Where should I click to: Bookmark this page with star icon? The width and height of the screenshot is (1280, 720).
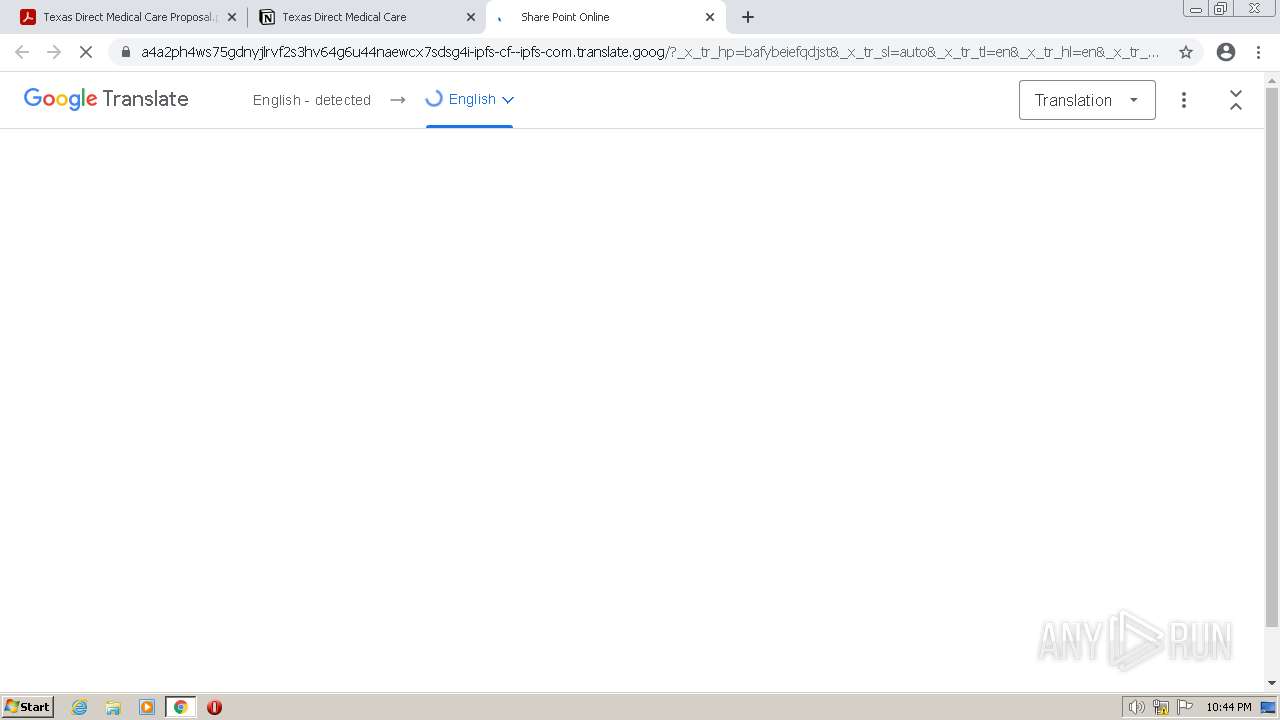(x=1186, y=52)
